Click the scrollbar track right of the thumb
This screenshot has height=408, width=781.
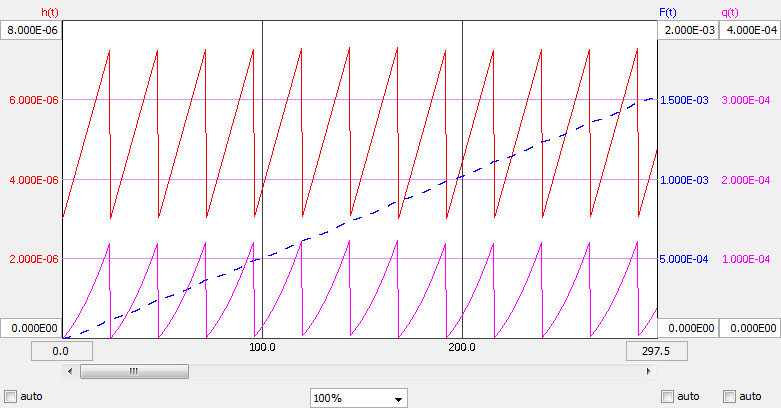pyautogui.click(x=400, y=371)
